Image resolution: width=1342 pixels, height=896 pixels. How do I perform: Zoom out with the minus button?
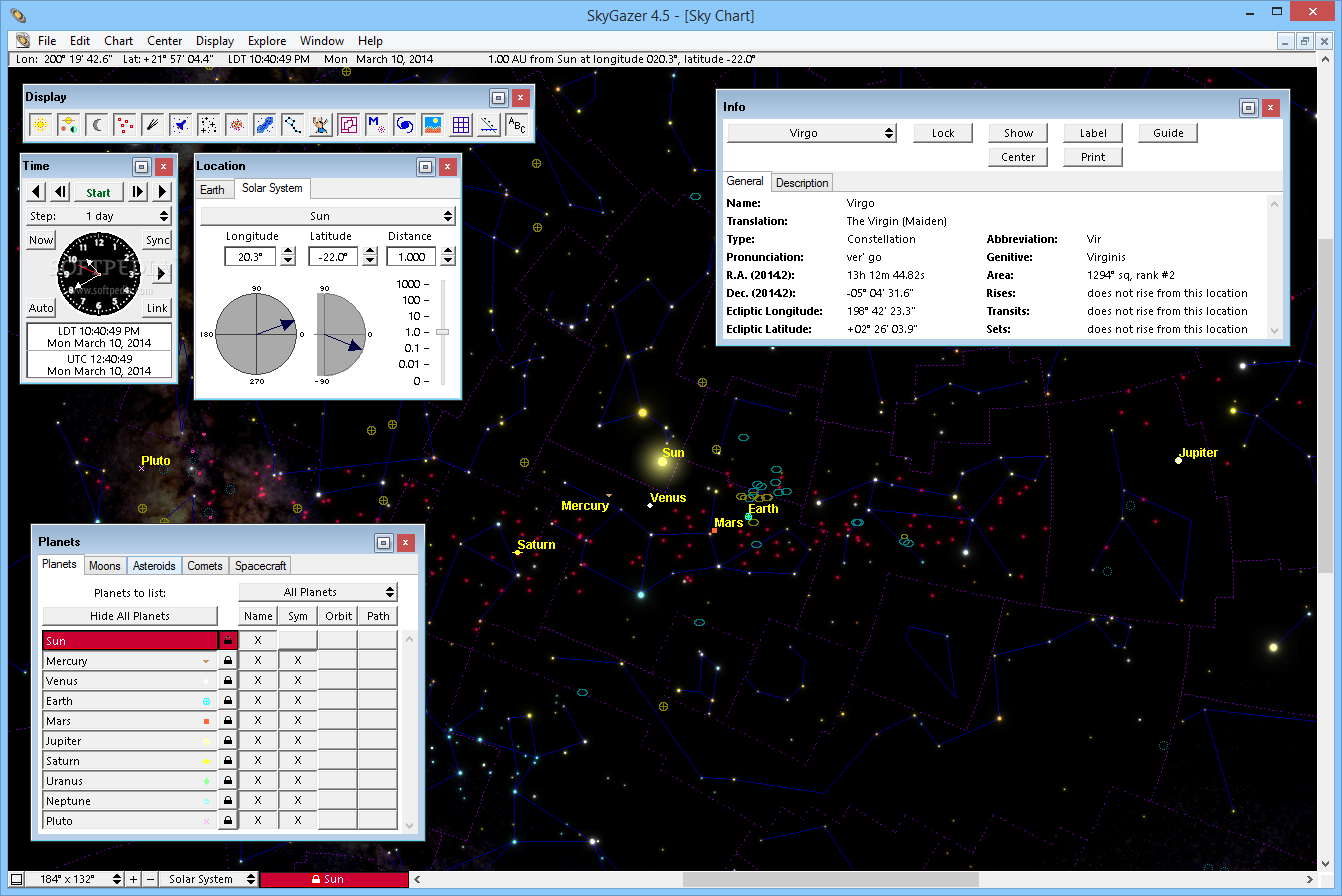click(150, 879)
